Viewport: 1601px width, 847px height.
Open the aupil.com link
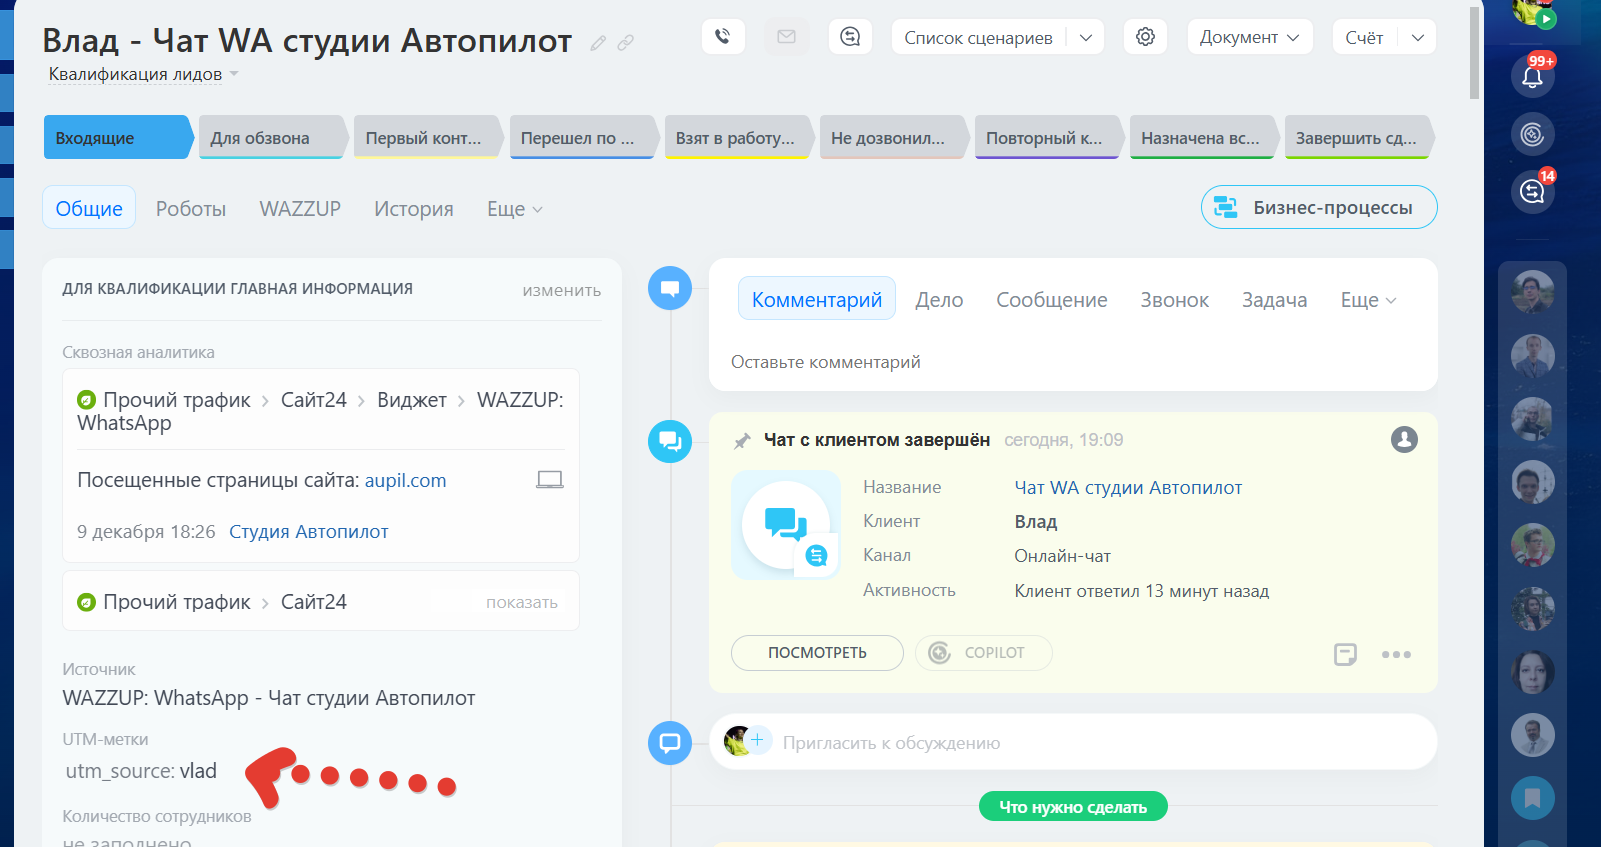(x=405, y=480)
